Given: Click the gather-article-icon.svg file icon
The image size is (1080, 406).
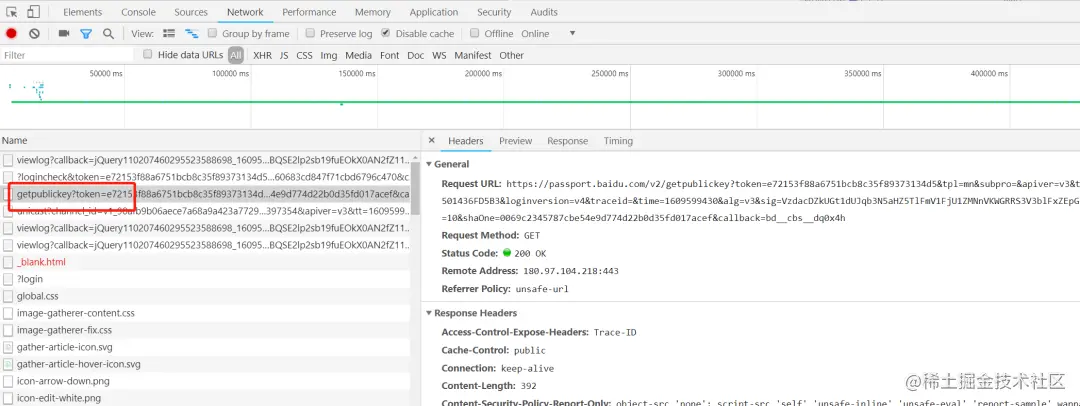Looking at the screenshot, I should [8, 347].
